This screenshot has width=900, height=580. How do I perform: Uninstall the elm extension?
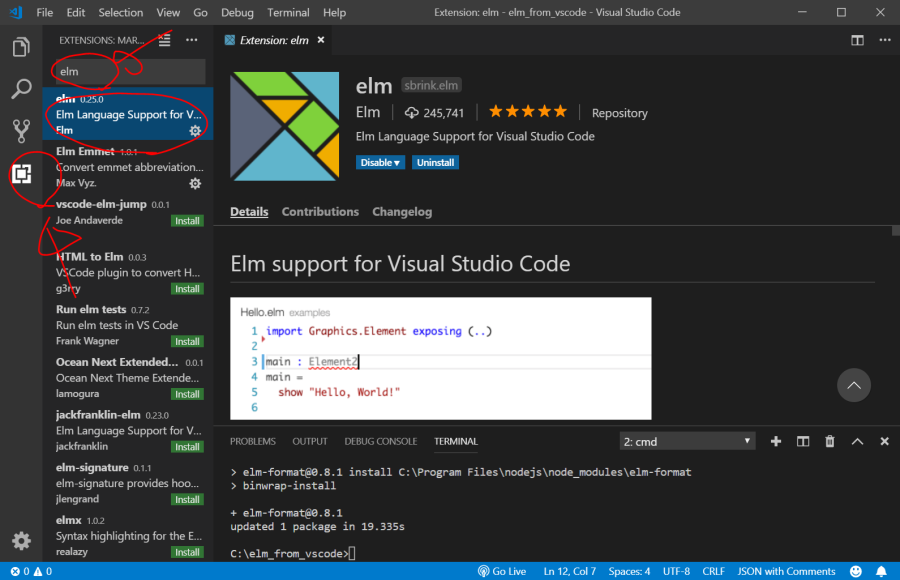(x=435, y=163)
